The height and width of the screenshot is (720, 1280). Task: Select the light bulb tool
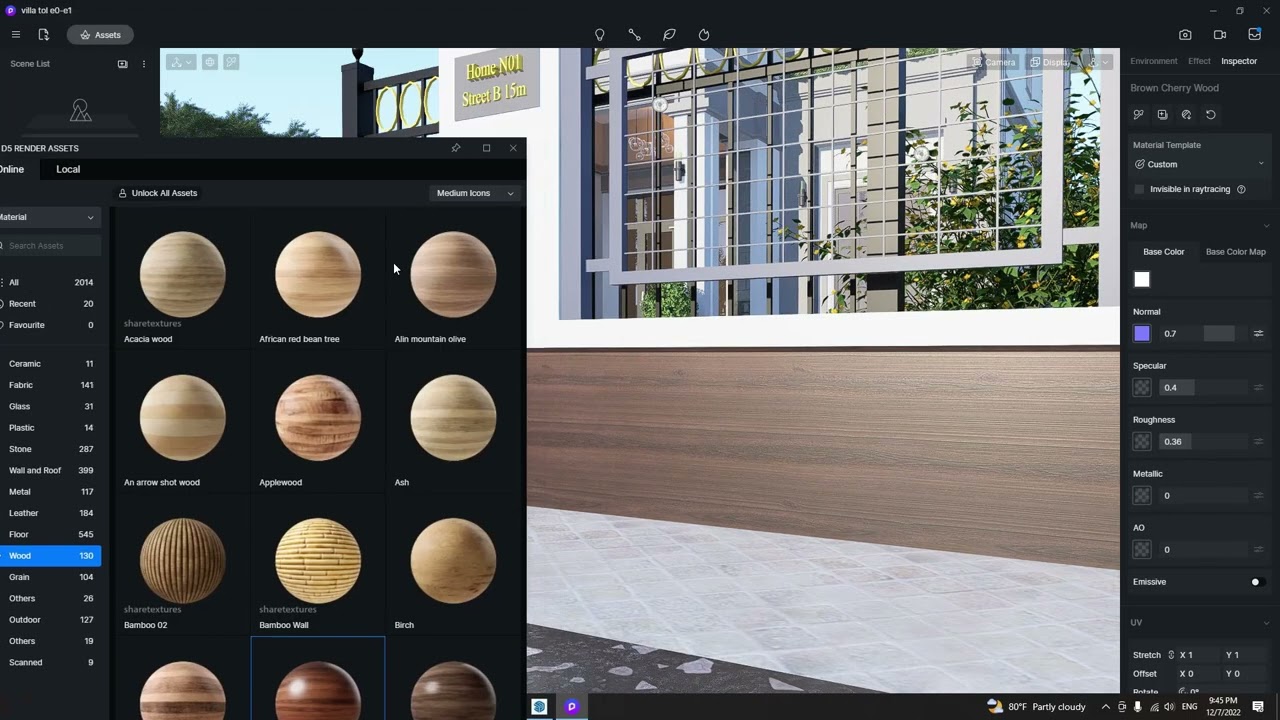click(600, 35)
